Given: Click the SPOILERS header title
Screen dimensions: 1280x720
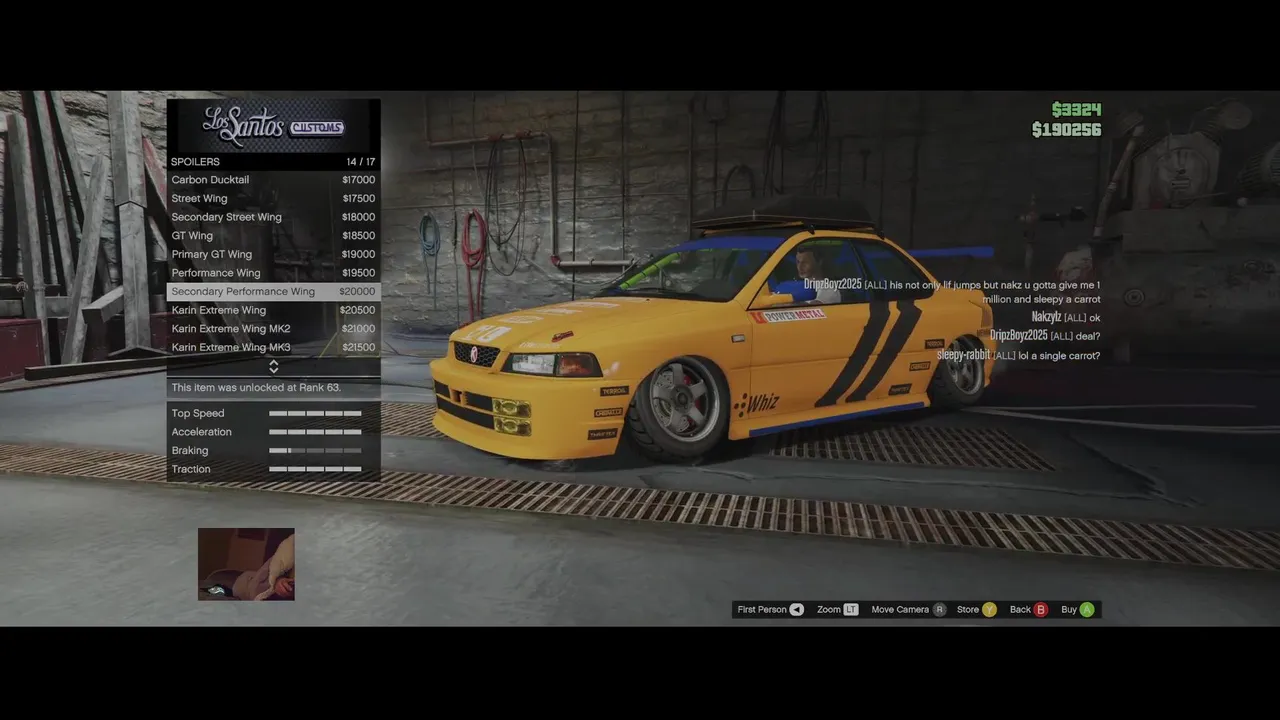Looking at the screenshot, I should point(195,162).
